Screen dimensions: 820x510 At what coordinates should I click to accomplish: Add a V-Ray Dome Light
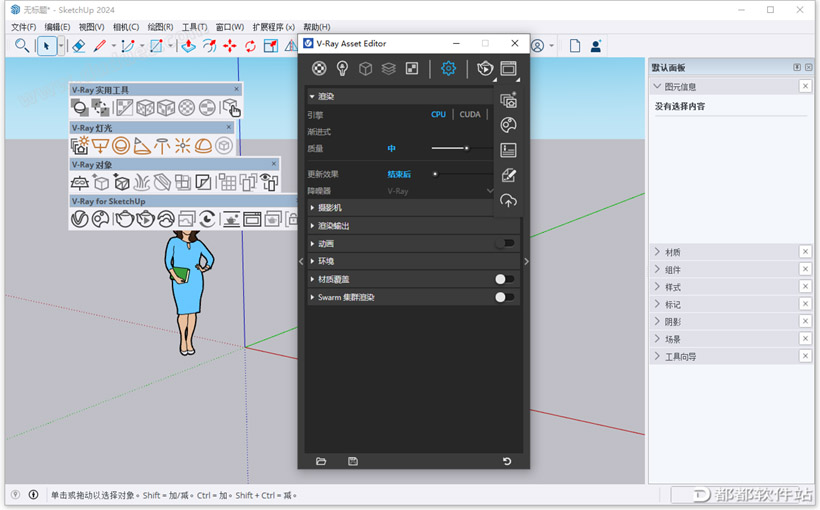click(203, 145)
